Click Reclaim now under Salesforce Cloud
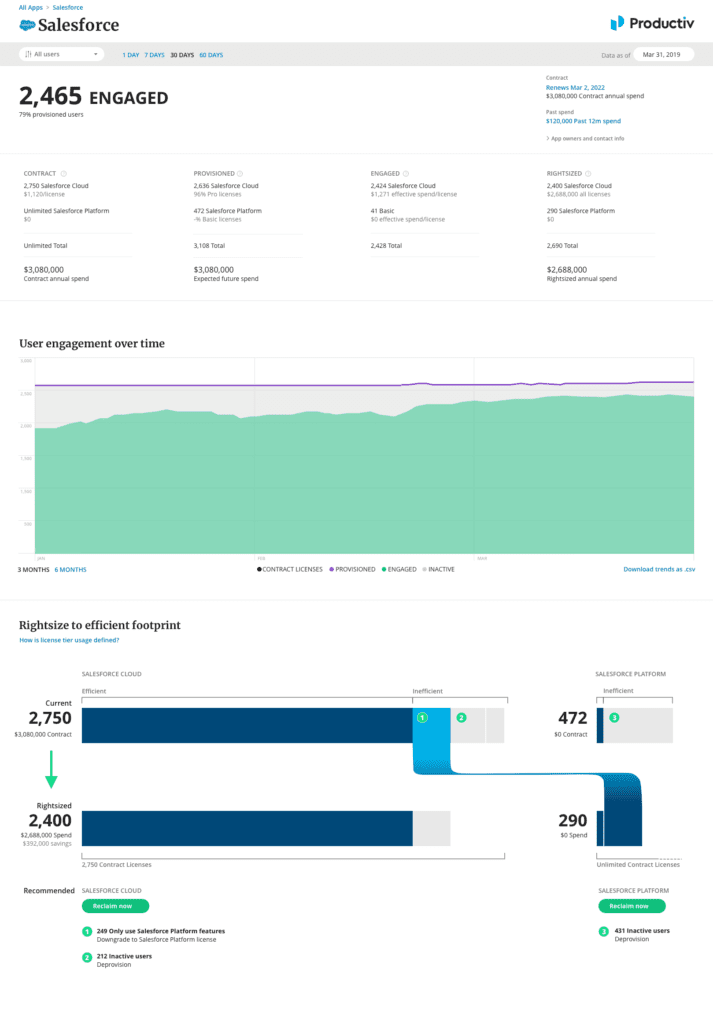The width and height of the screenshot is (713, 1024). click(116, 906)
